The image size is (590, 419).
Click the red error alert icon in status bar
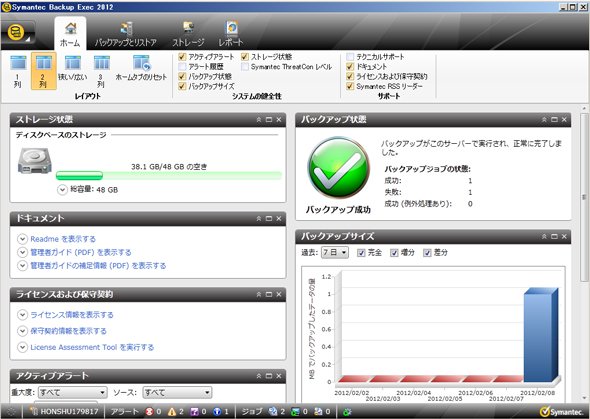pos(150,412)
